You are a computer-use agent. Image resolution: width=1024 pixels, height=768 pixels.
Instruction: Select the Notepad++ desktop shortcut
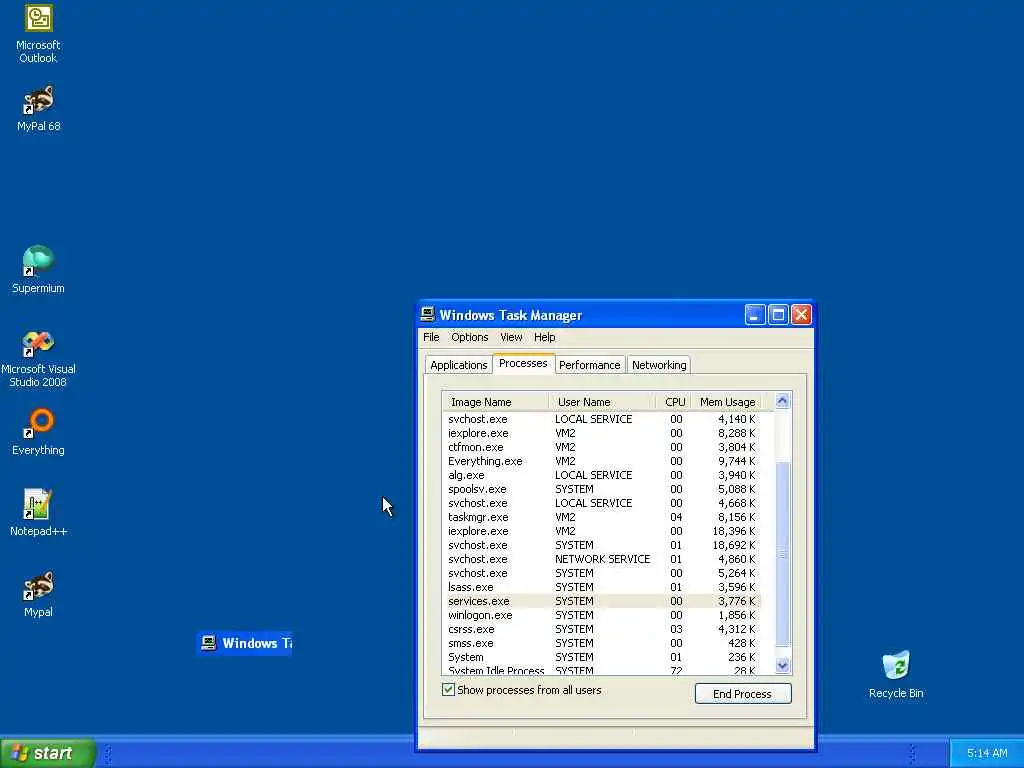point(39,513)
